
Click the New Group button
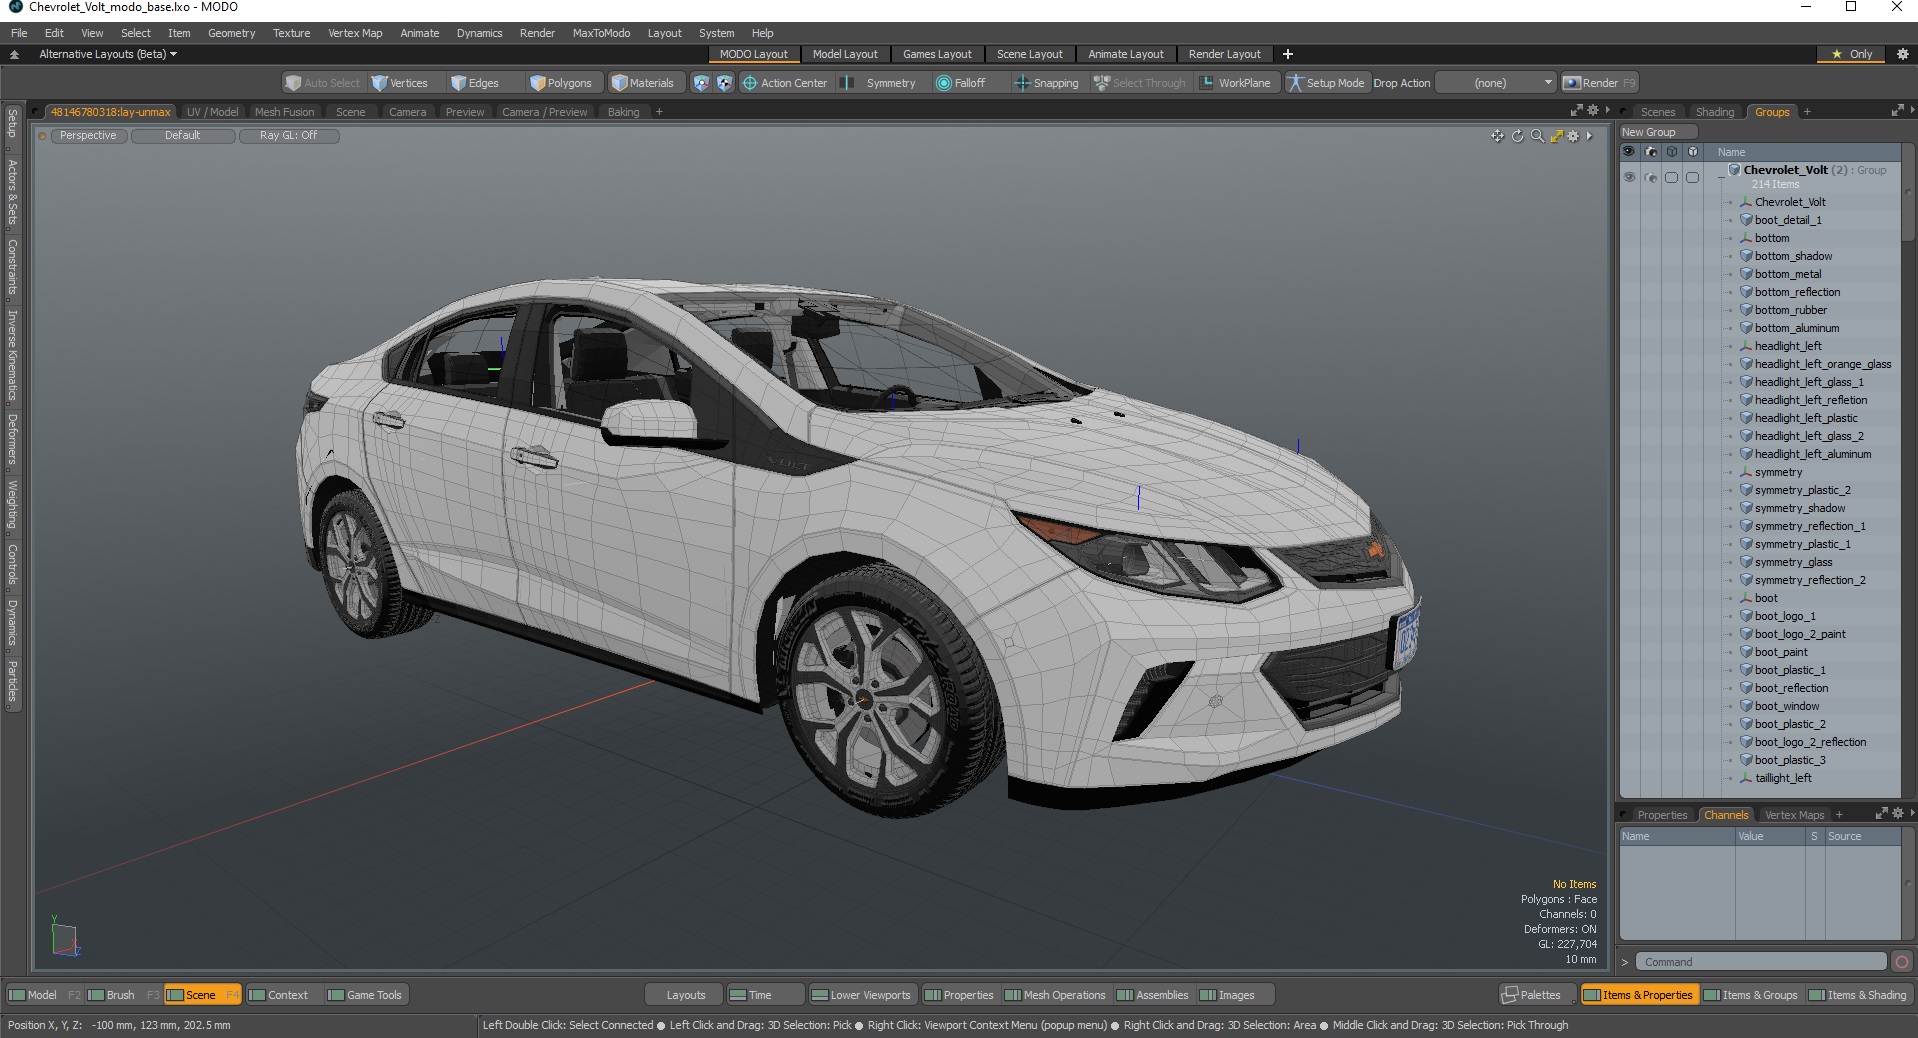1657,132
